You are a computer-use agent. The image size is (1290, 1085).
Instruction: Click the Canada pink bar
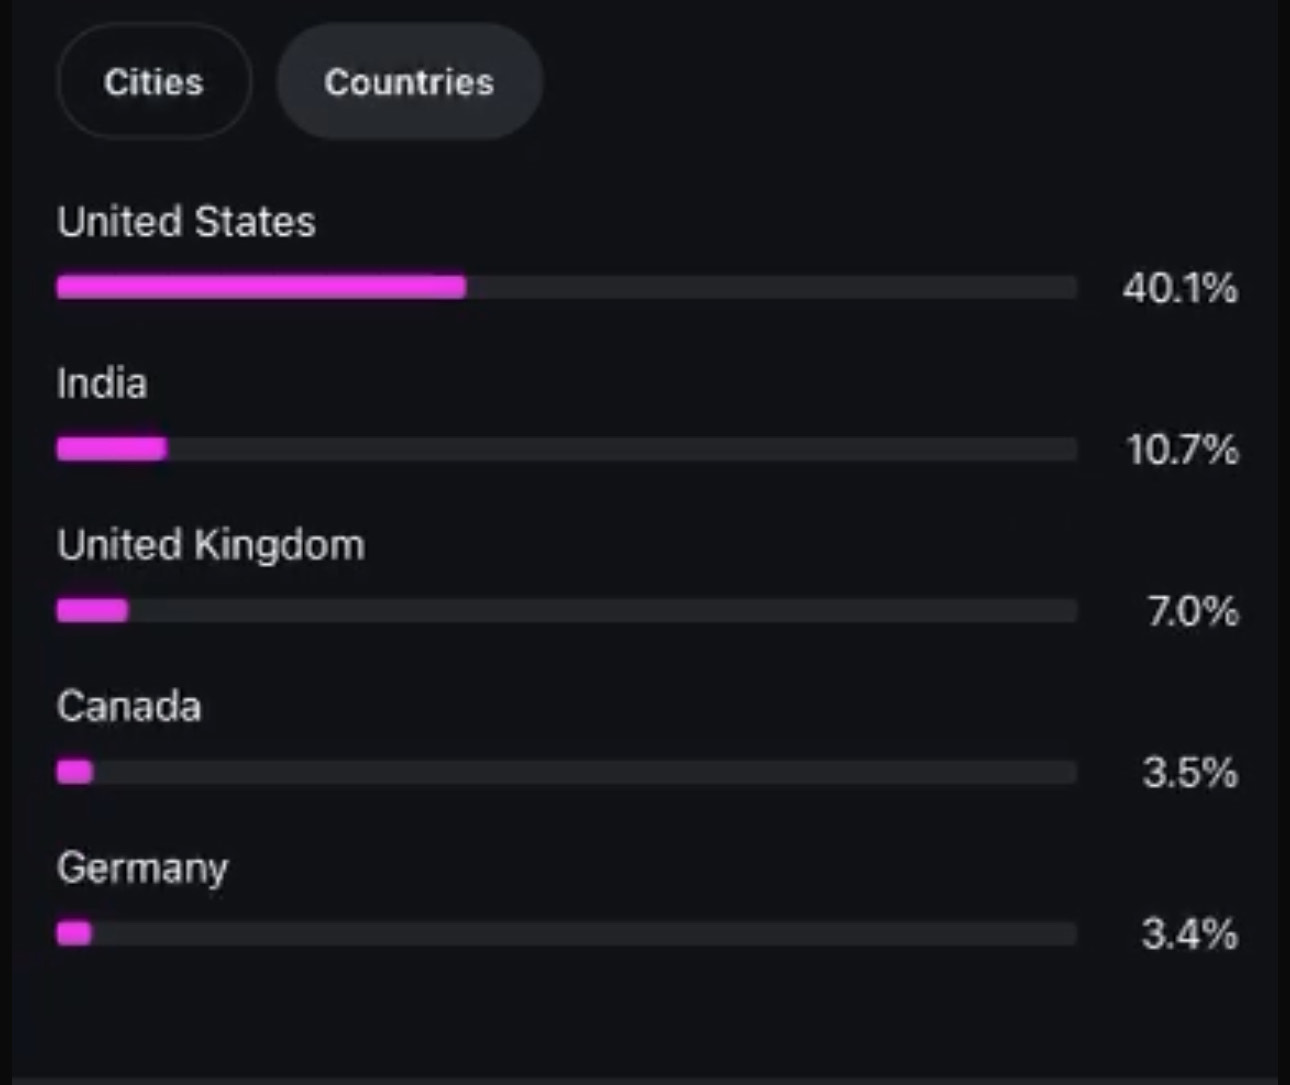click(75, 772)
